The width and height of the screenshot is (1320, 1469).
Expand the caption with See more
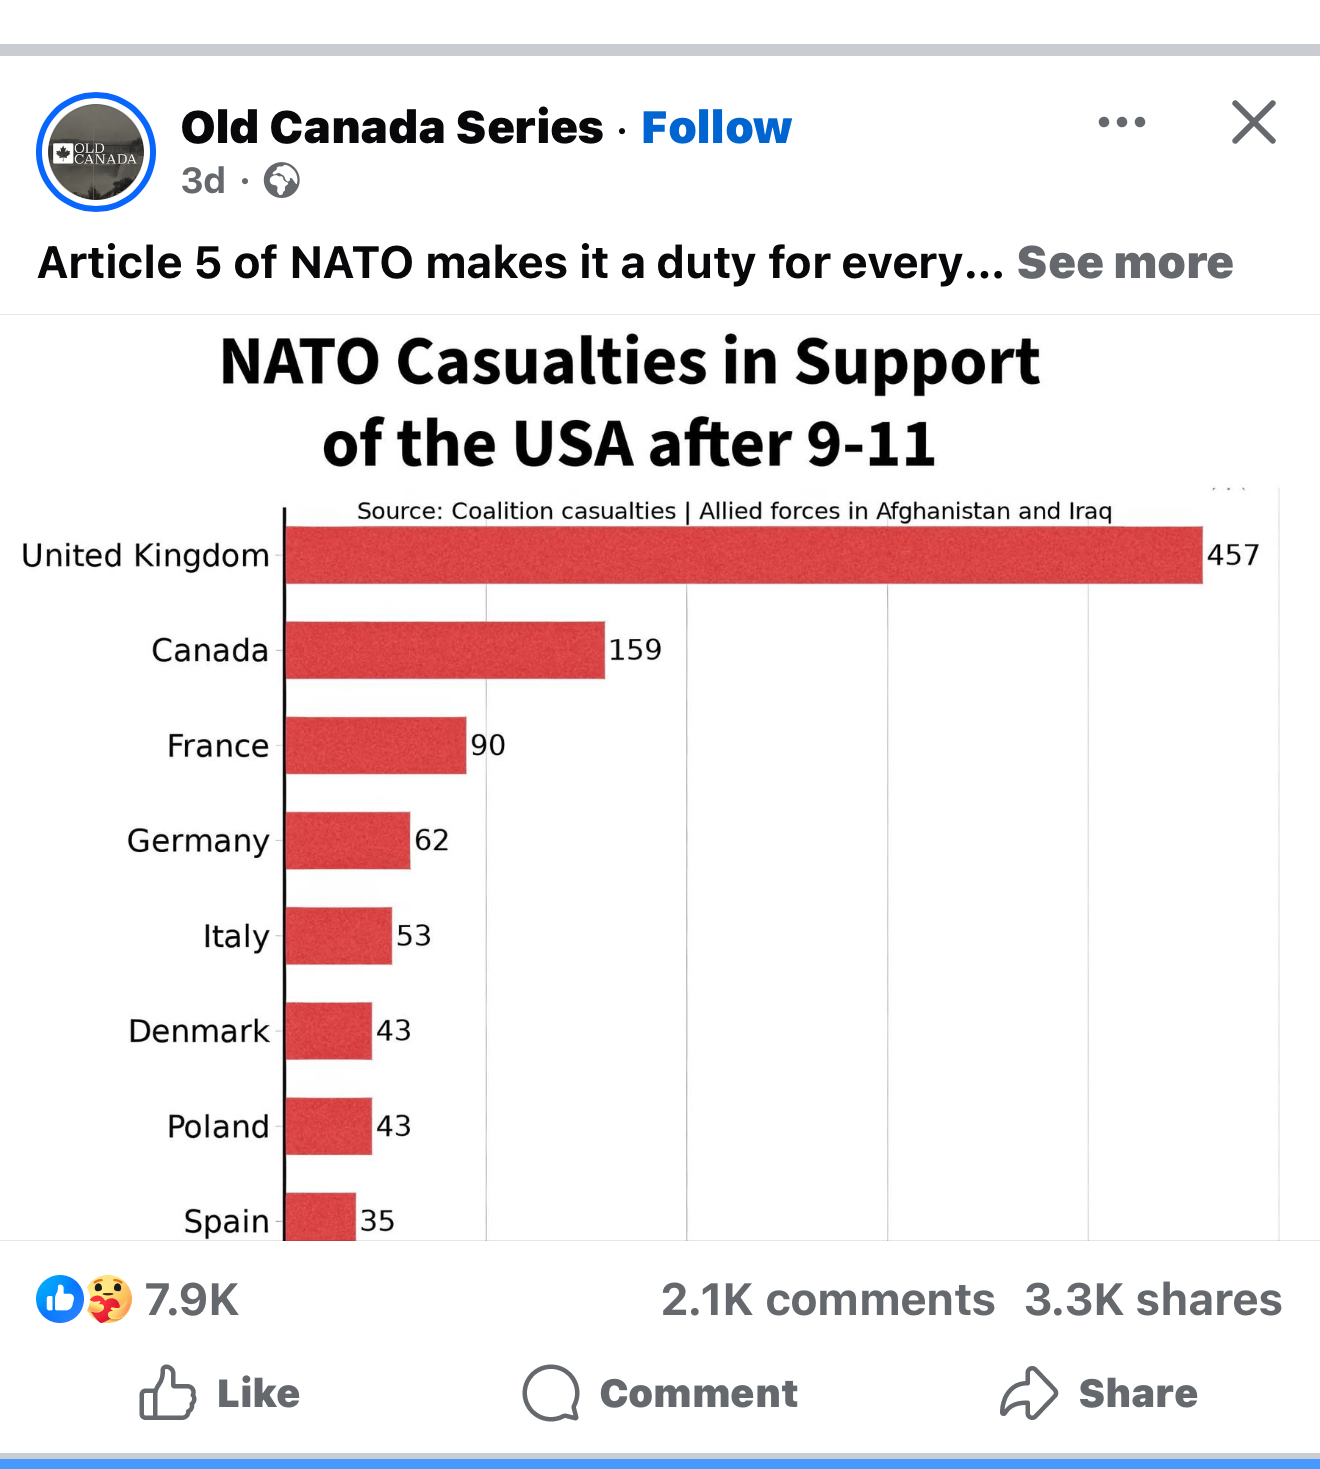[1124, 263]
